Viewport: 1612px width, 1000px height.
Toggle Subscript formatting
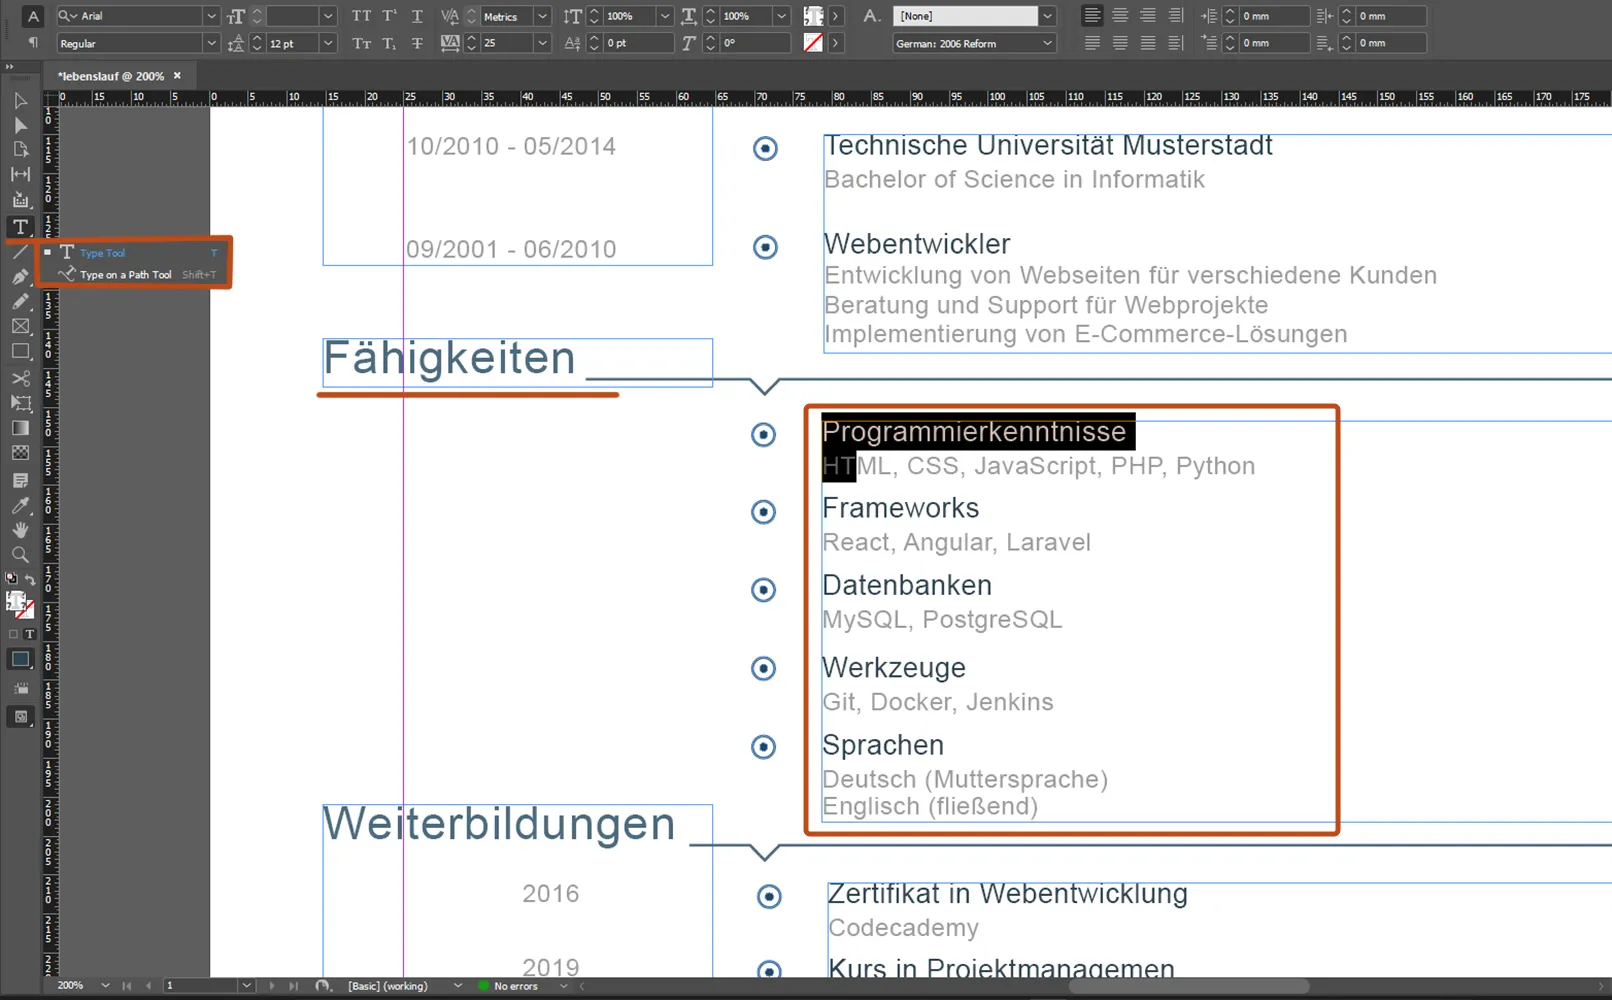389,43
